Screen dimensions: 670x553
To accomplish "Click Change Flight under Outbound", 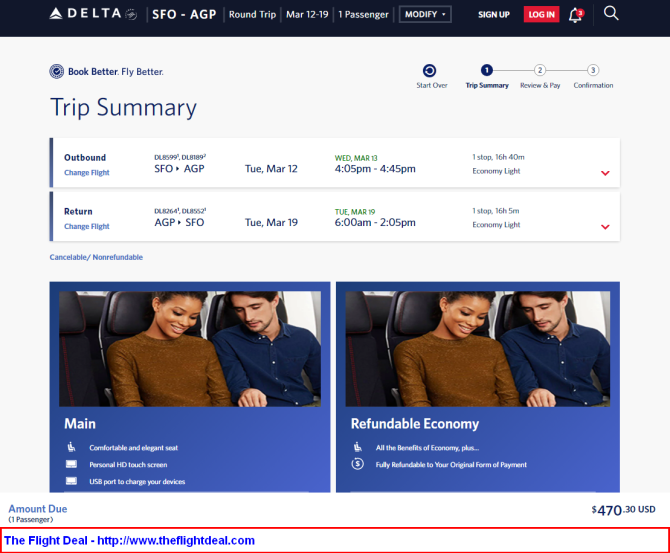I will click(x=87, y=173).
